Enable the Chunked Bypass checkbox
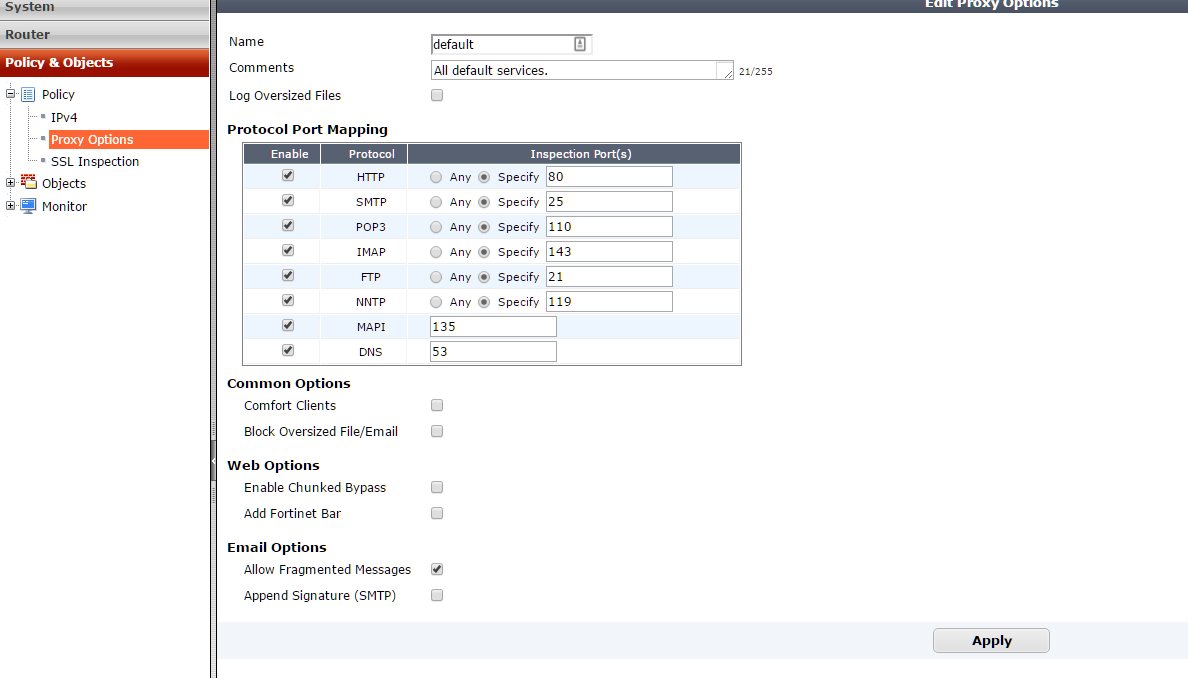The height and width of the screenshot is (678, 1188). pos(437,487)
